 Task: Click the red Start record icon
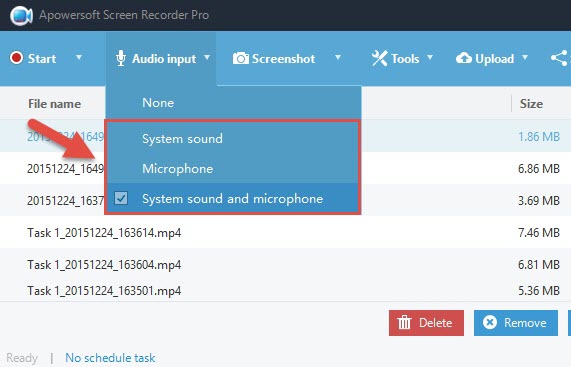coord(16,58)
